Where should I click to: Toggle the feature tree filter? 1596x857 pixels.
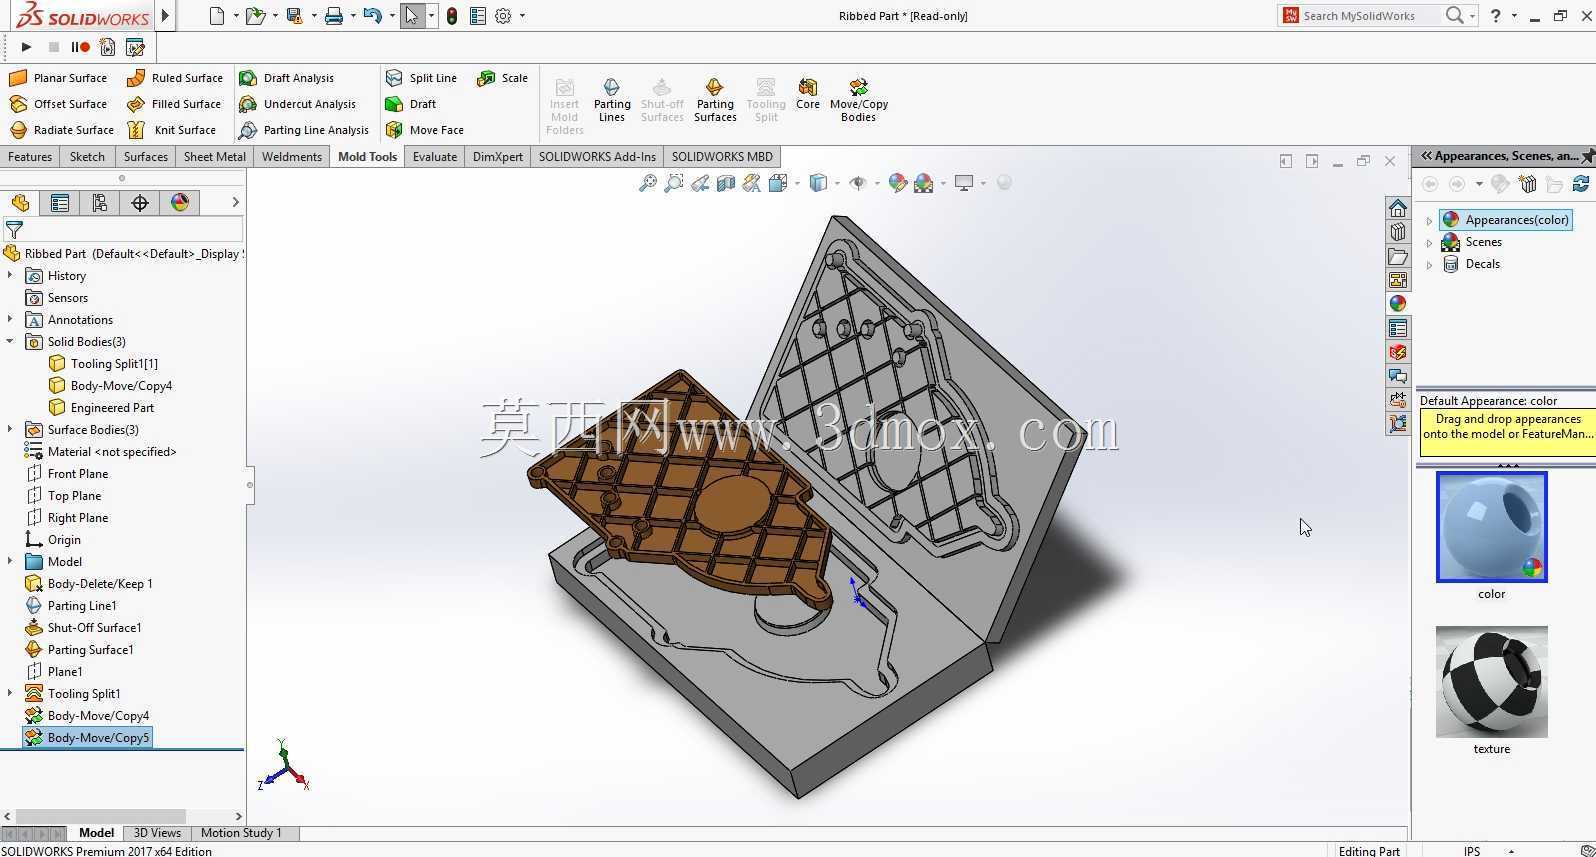pos(14,230)
